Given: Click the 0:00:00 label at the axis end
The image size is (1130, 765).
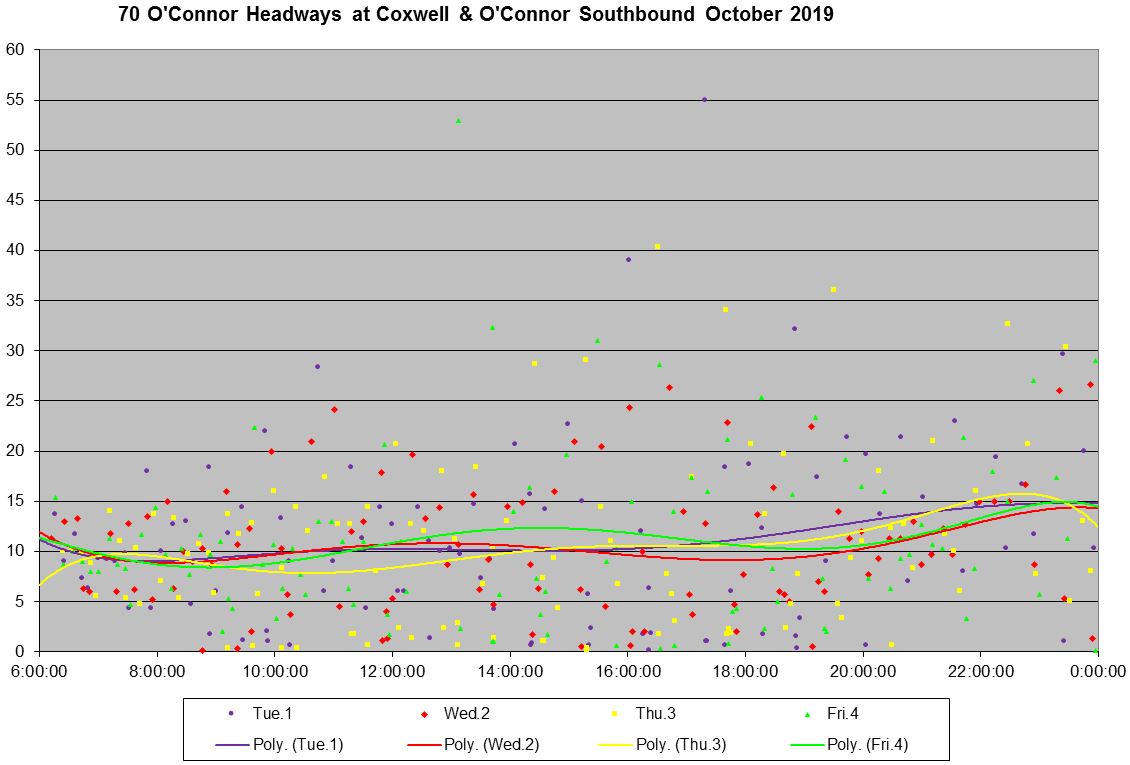Looking at the screenshot, I should 1097,670.
